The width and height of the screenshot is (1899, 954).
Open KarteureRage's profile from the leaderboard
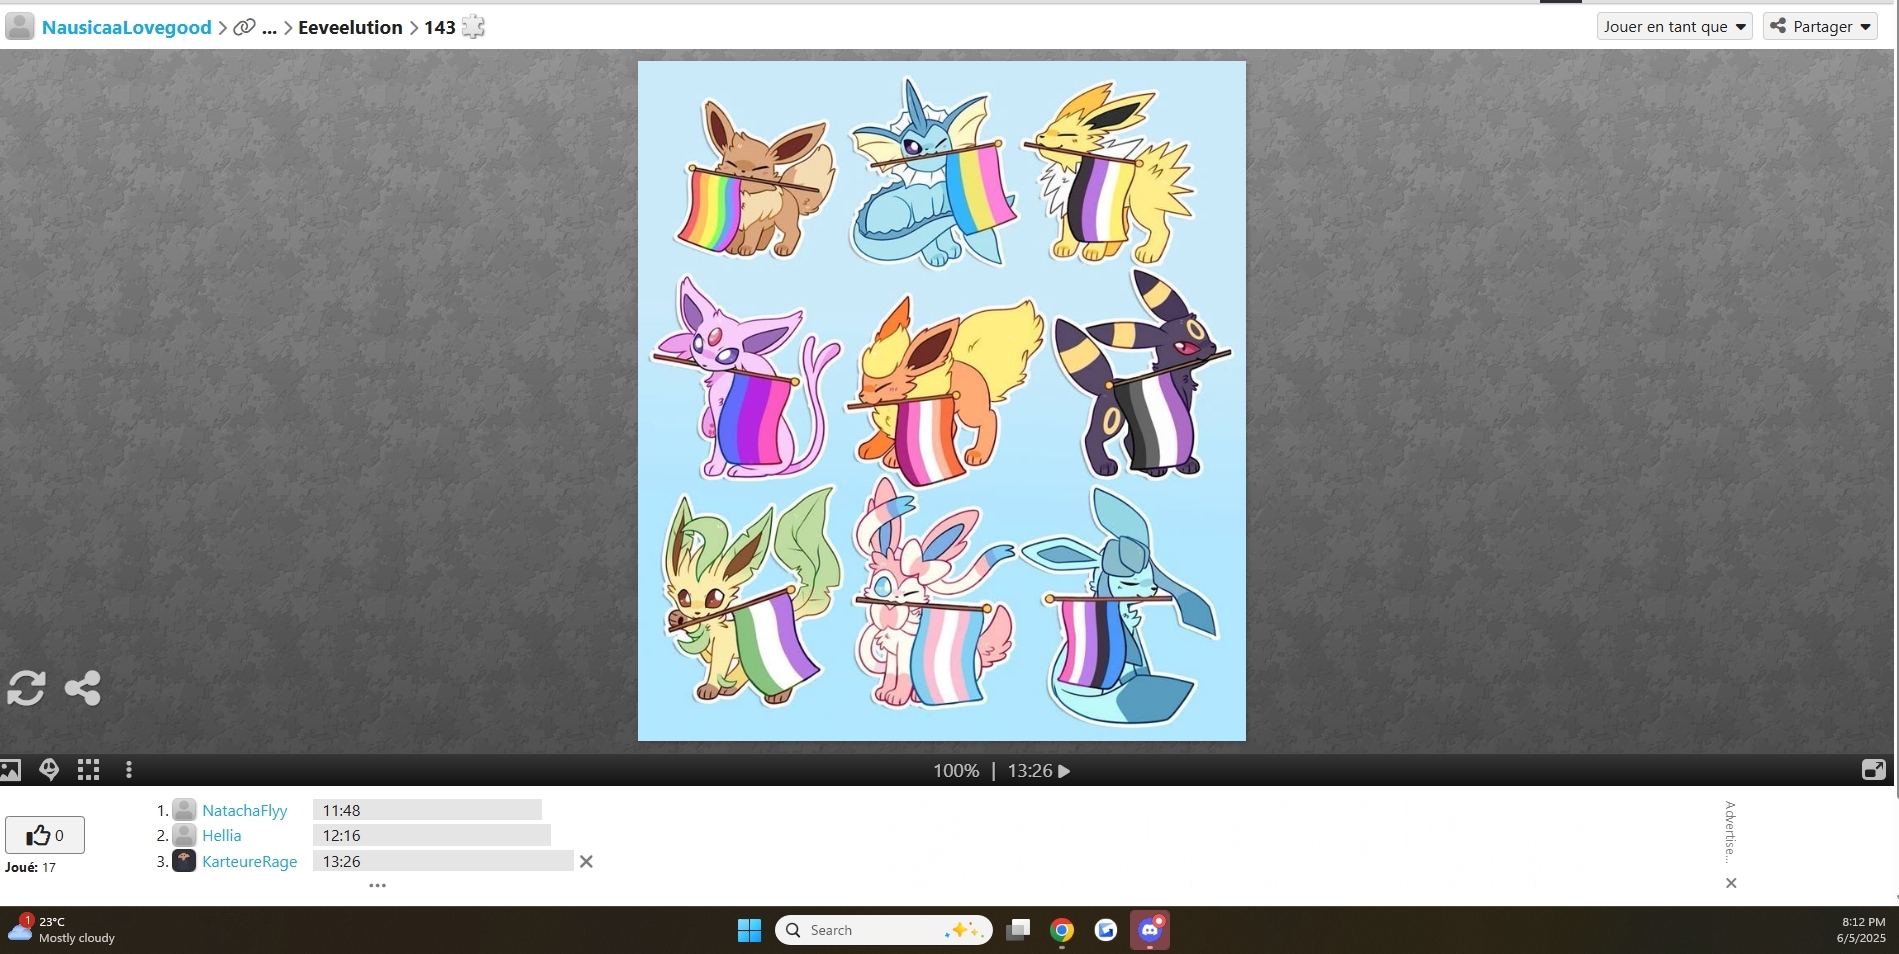[250, 861]
